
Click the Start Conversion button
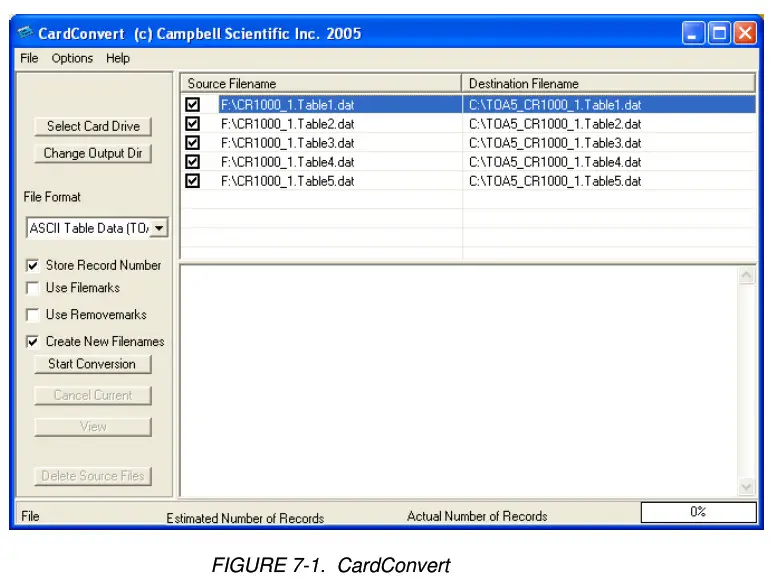pyautogui.click(x=92, y=364)
